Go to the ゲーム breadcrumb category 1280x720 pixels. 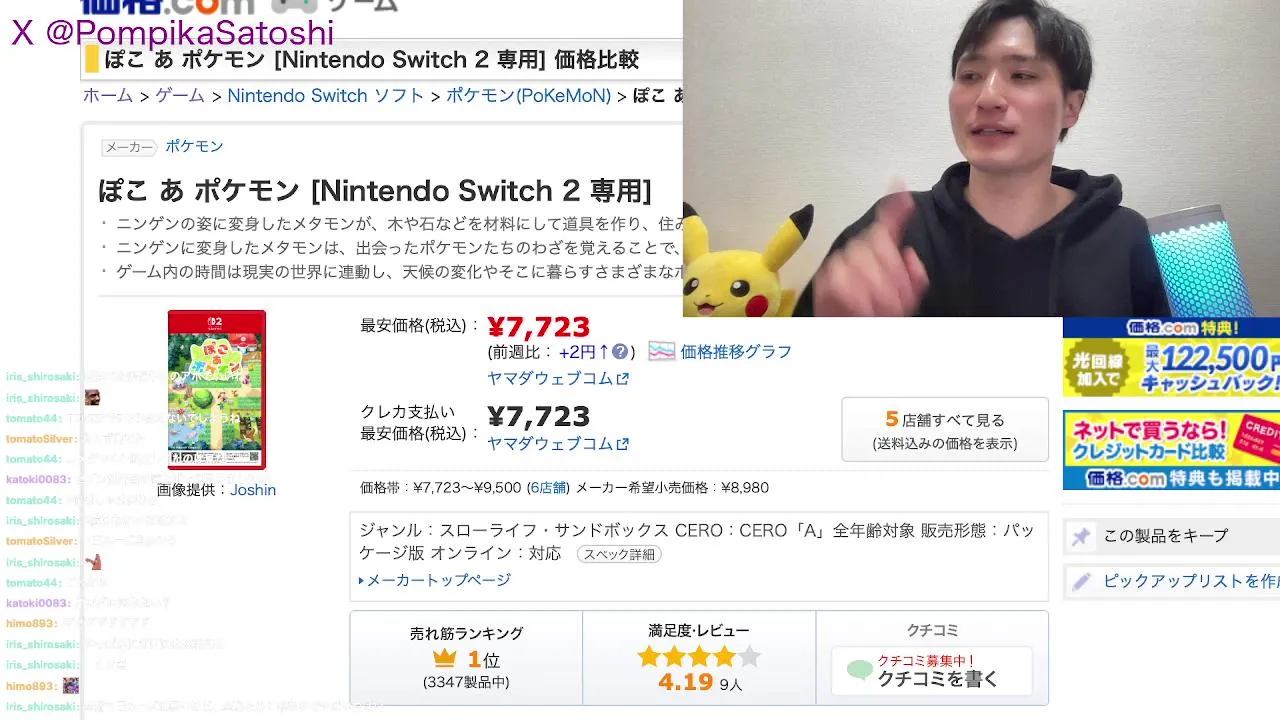[x=180, y=96]
